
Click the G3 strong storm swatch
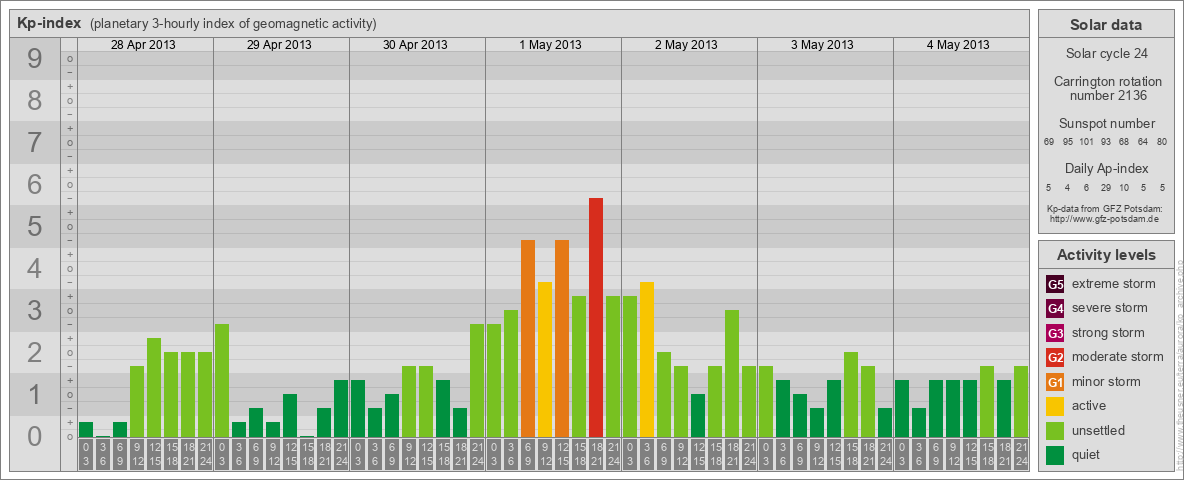(x=1055, y=333)
